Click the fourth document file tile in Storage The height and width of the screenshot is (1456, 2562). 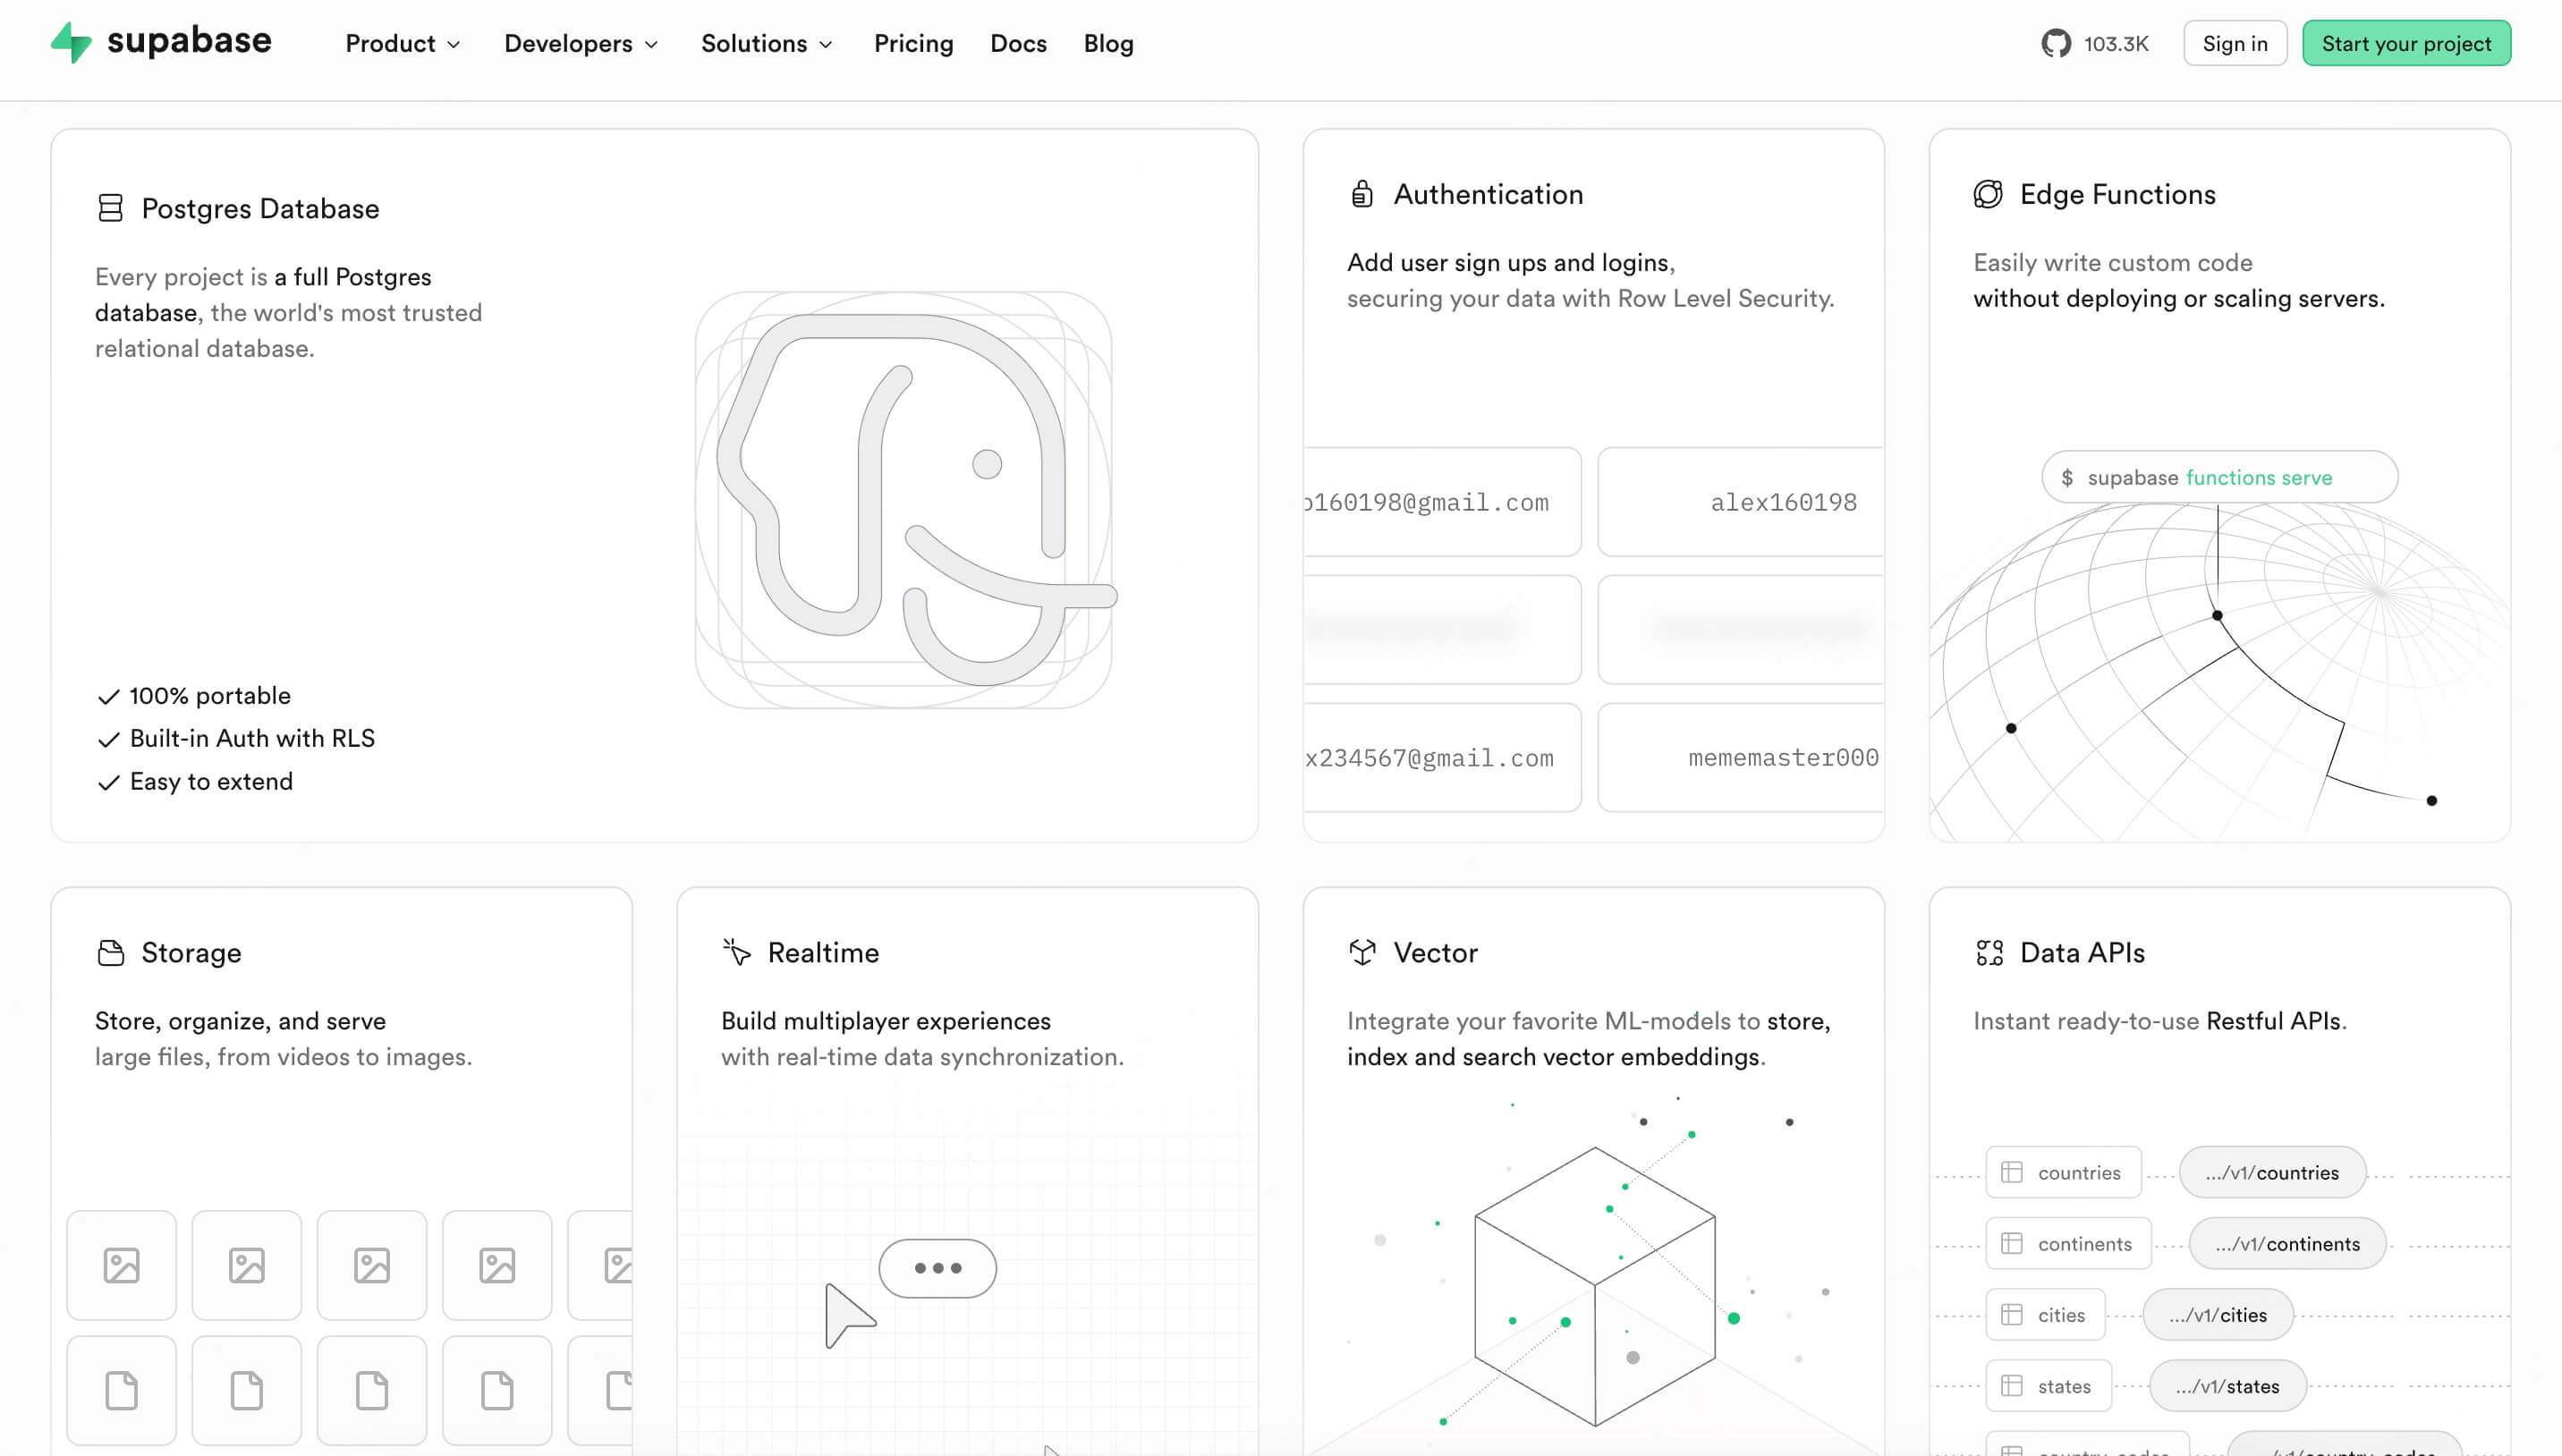(497, 1390)
